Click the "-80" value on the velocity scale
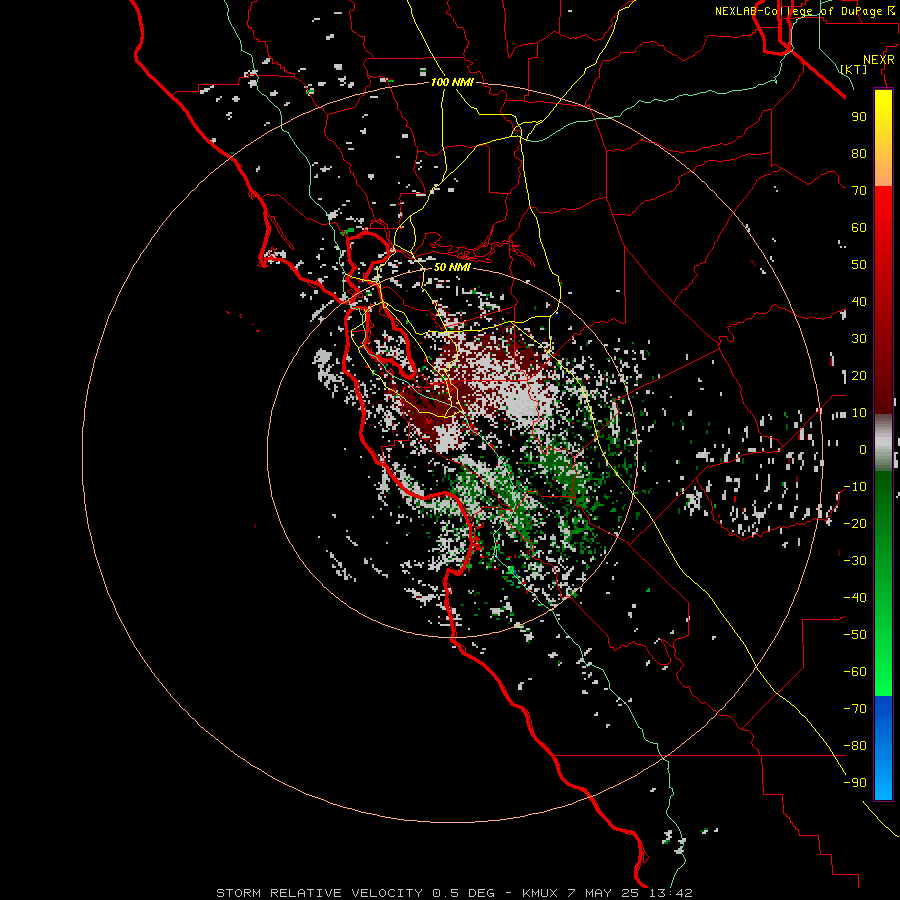 (855, 746)
